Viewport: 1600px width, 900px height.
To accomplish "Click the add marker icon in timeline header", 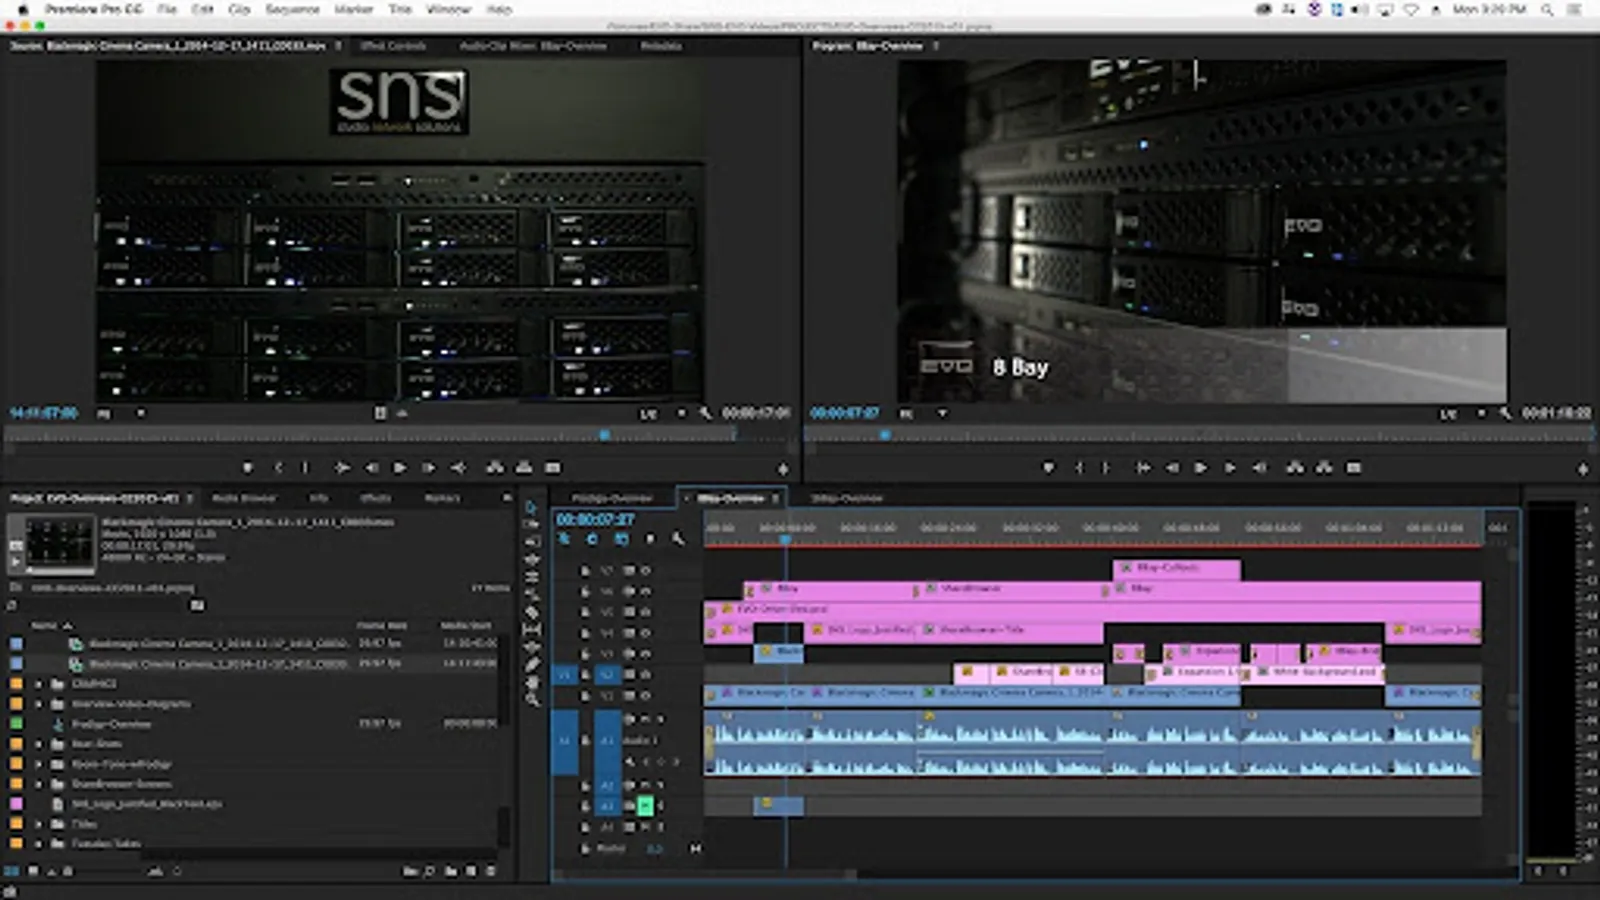I will point(650,539).
